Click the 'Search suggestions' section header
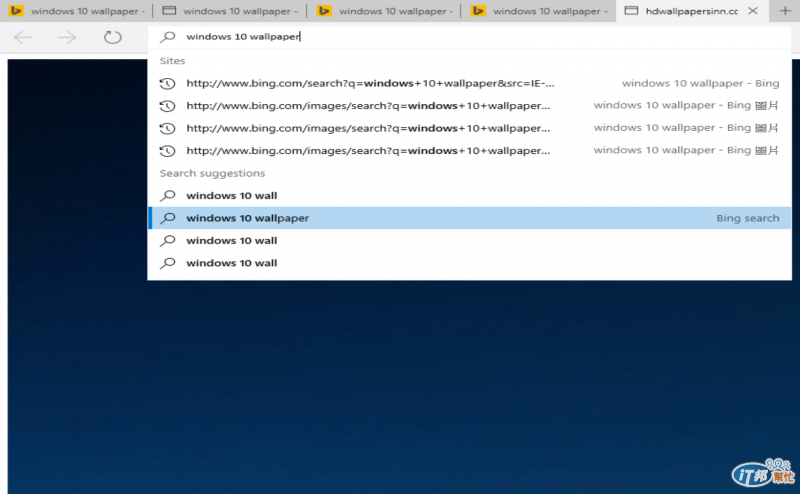Screen dimensions: 800x494 point(212,174)
